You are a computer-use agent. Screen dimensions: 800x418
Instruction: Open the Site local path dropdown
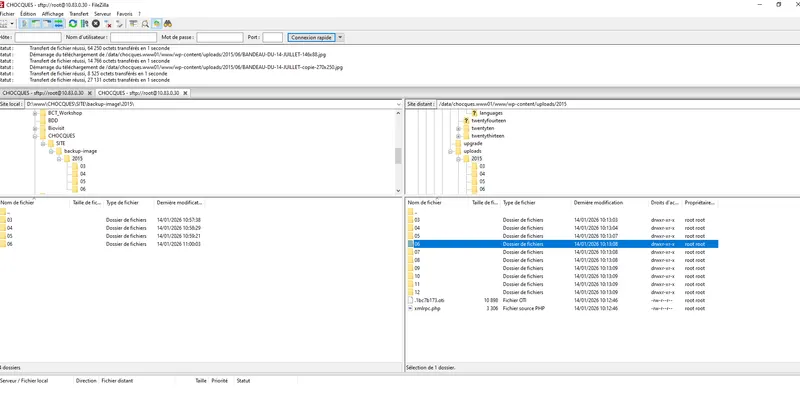coord(398,104)
